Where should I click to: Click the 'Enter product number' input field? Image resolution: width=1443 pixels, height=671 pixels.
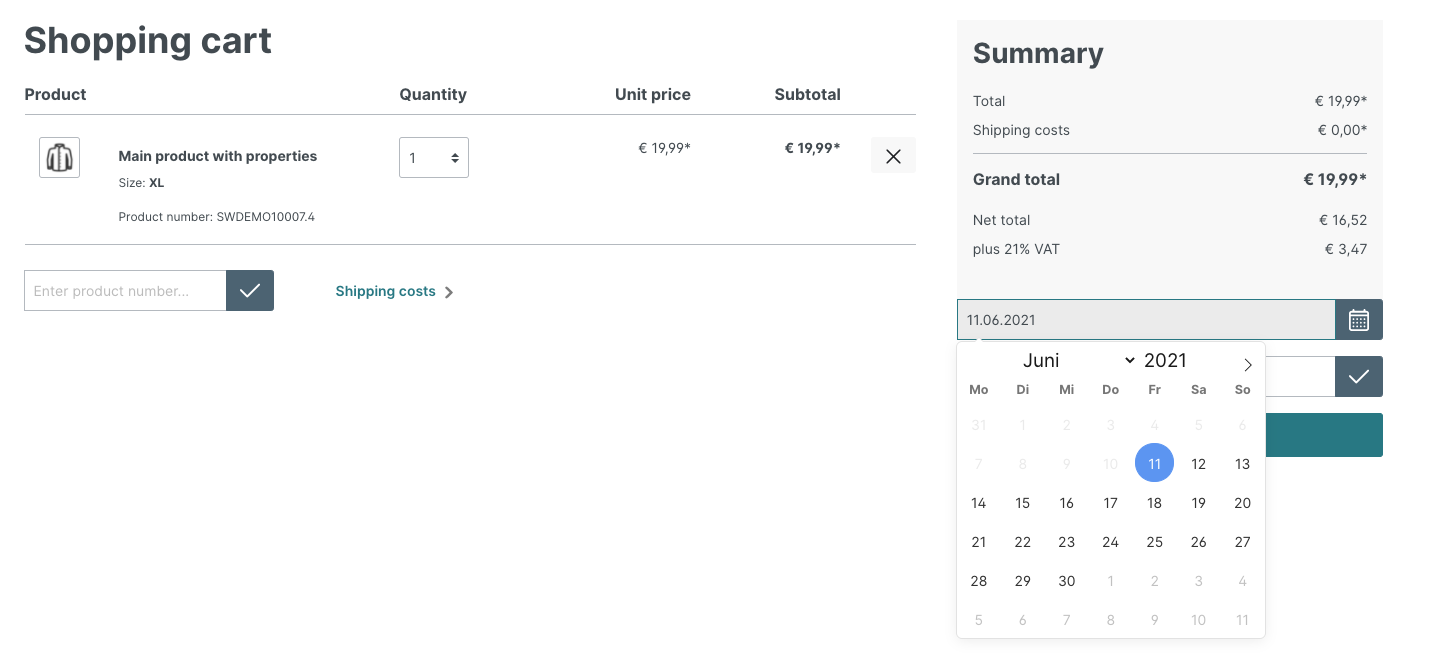(x=125, y=291)
